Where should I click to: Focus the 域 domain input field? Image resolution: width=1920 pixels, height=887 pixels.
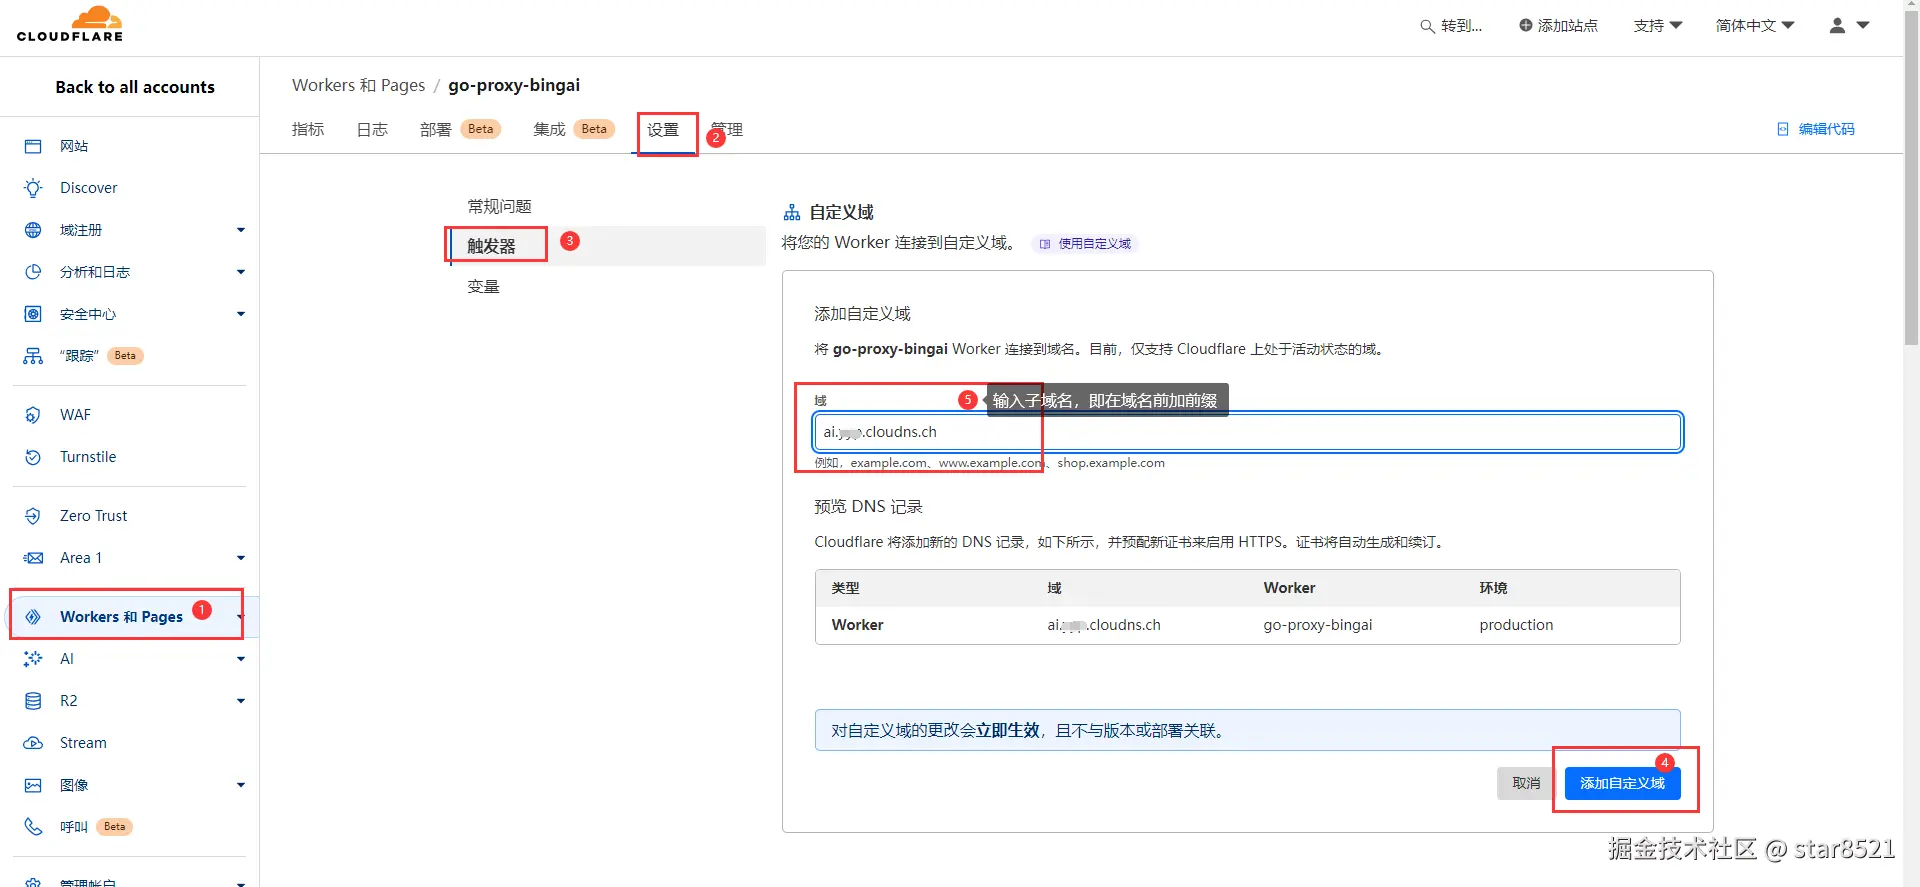(1248, 432)
